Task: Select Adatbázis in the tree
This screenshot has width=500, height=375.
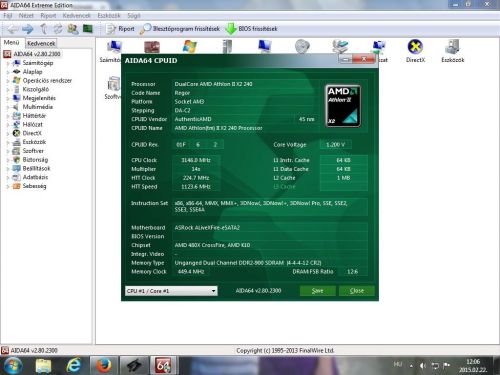Action: [35, 177]
